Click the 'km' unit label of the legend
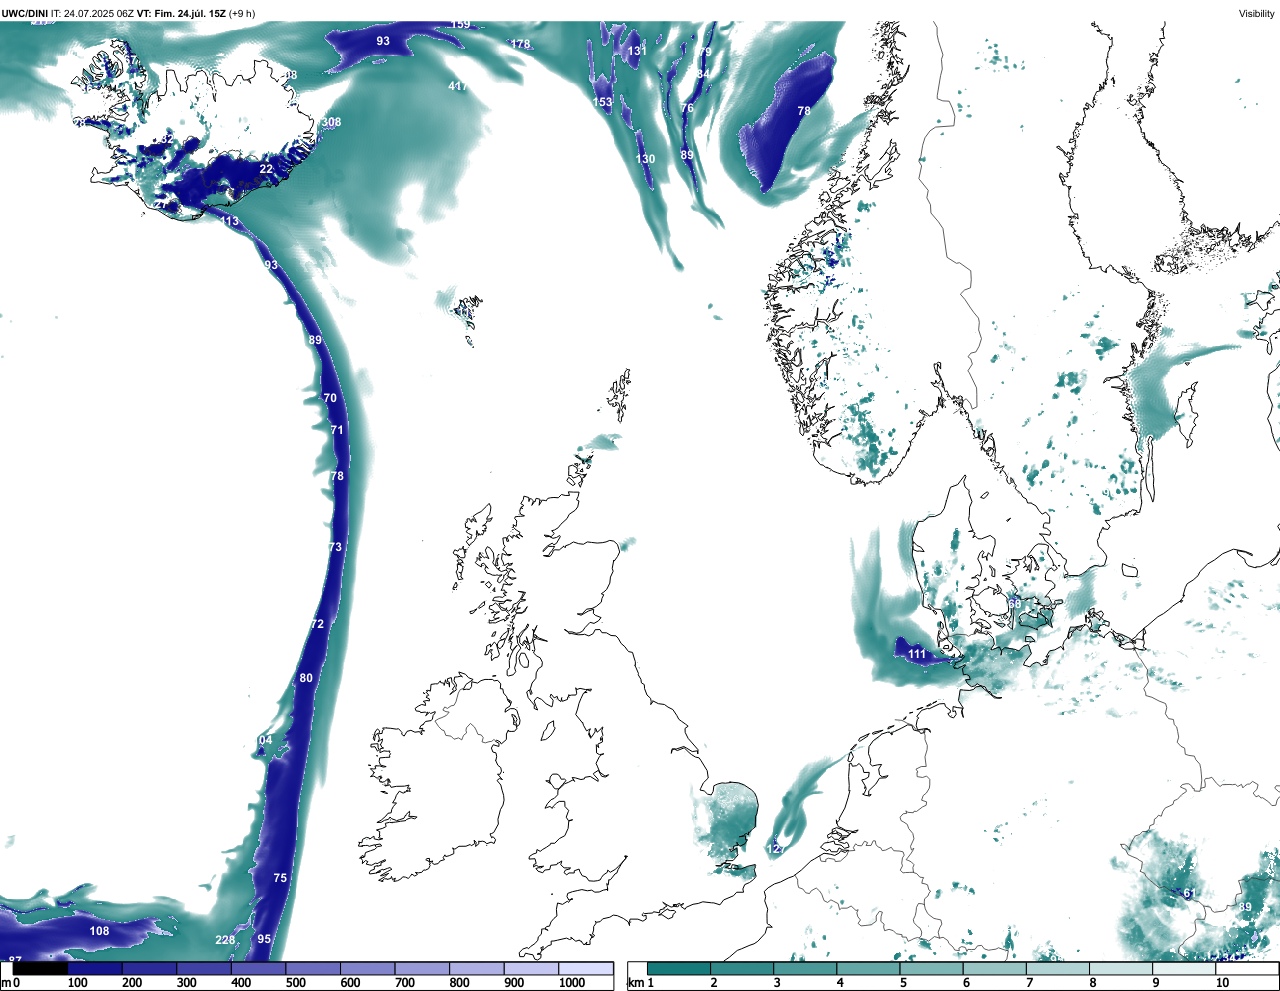The height and width of the screenshot is (991, 1280). [636, 984]
